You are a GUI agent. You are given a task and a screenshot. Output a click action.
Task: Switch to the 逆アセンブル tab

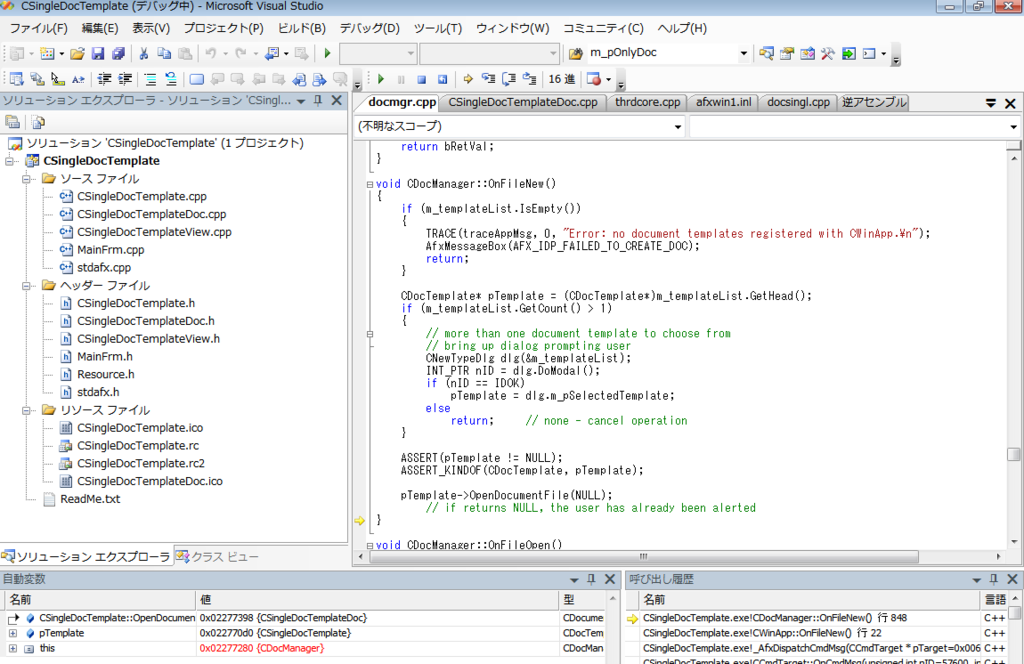click(x=874, y=103)
